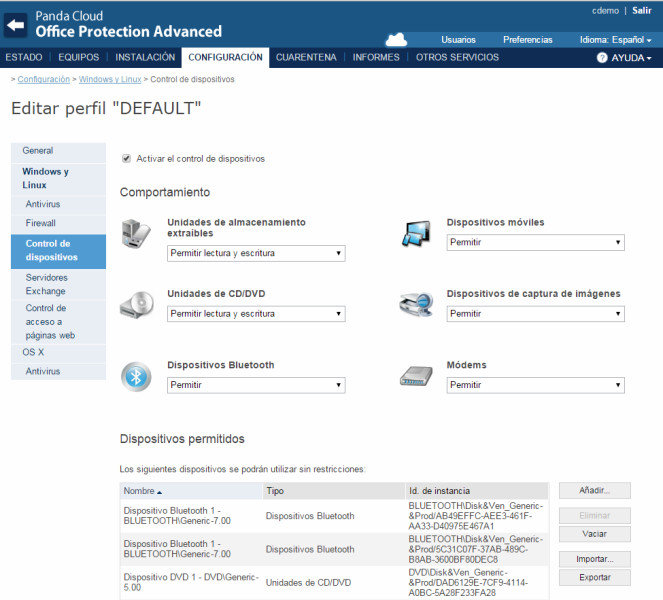Toggle Activar el control de dispositivos checkbox

126,159
